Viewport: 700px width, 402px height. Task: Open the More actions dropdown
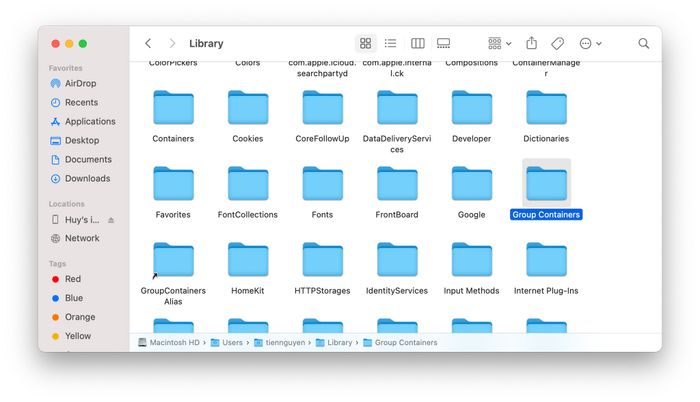click(x=589, y=44)
